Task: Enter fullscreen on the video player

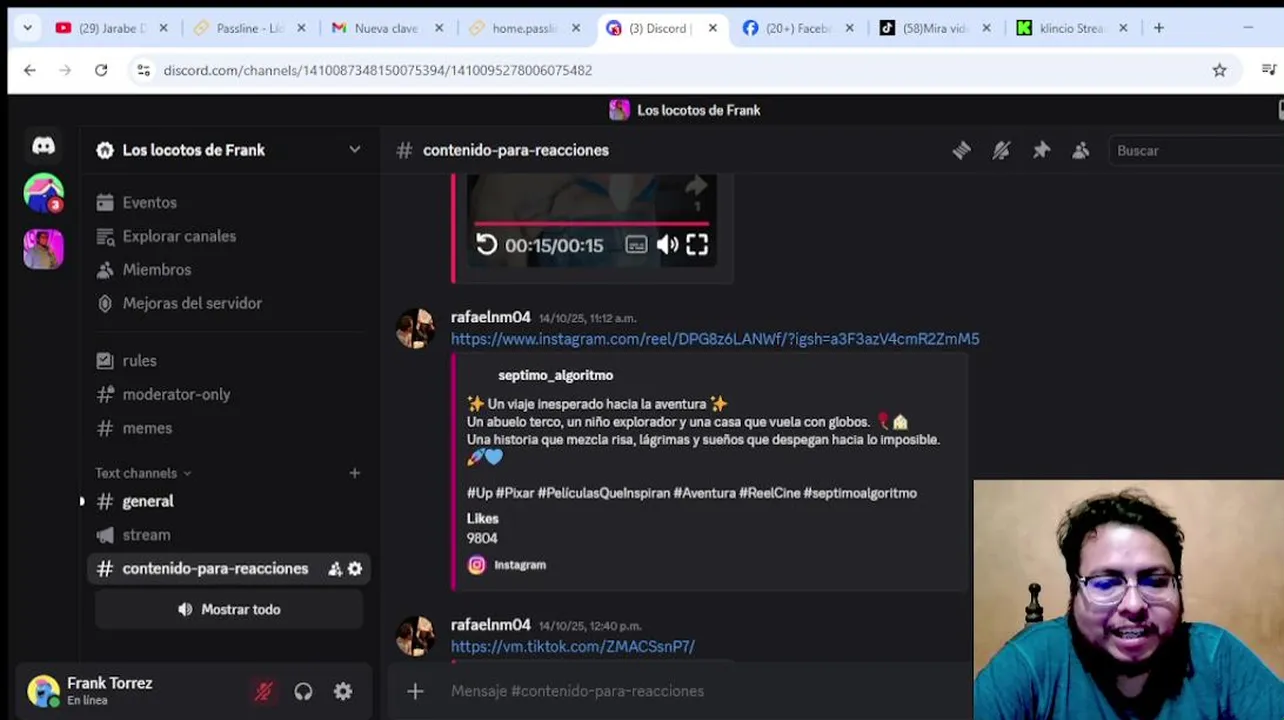Action: point(697,245)
